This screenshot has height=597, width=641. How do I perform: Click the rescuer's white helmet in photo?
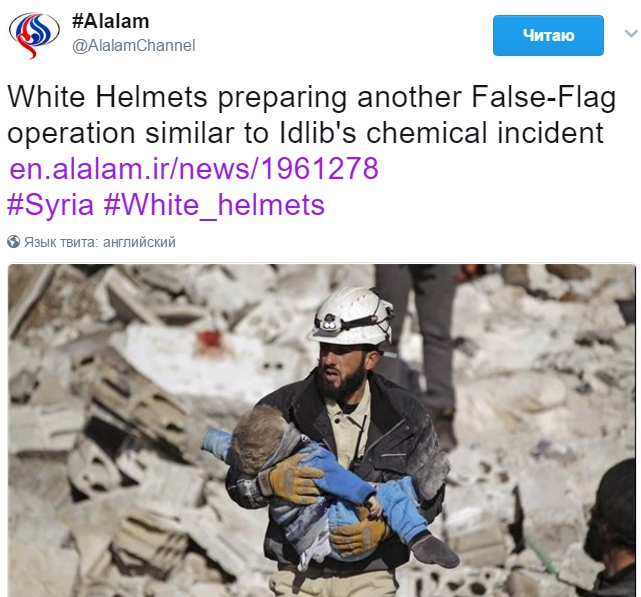click(x=352, y=316)
